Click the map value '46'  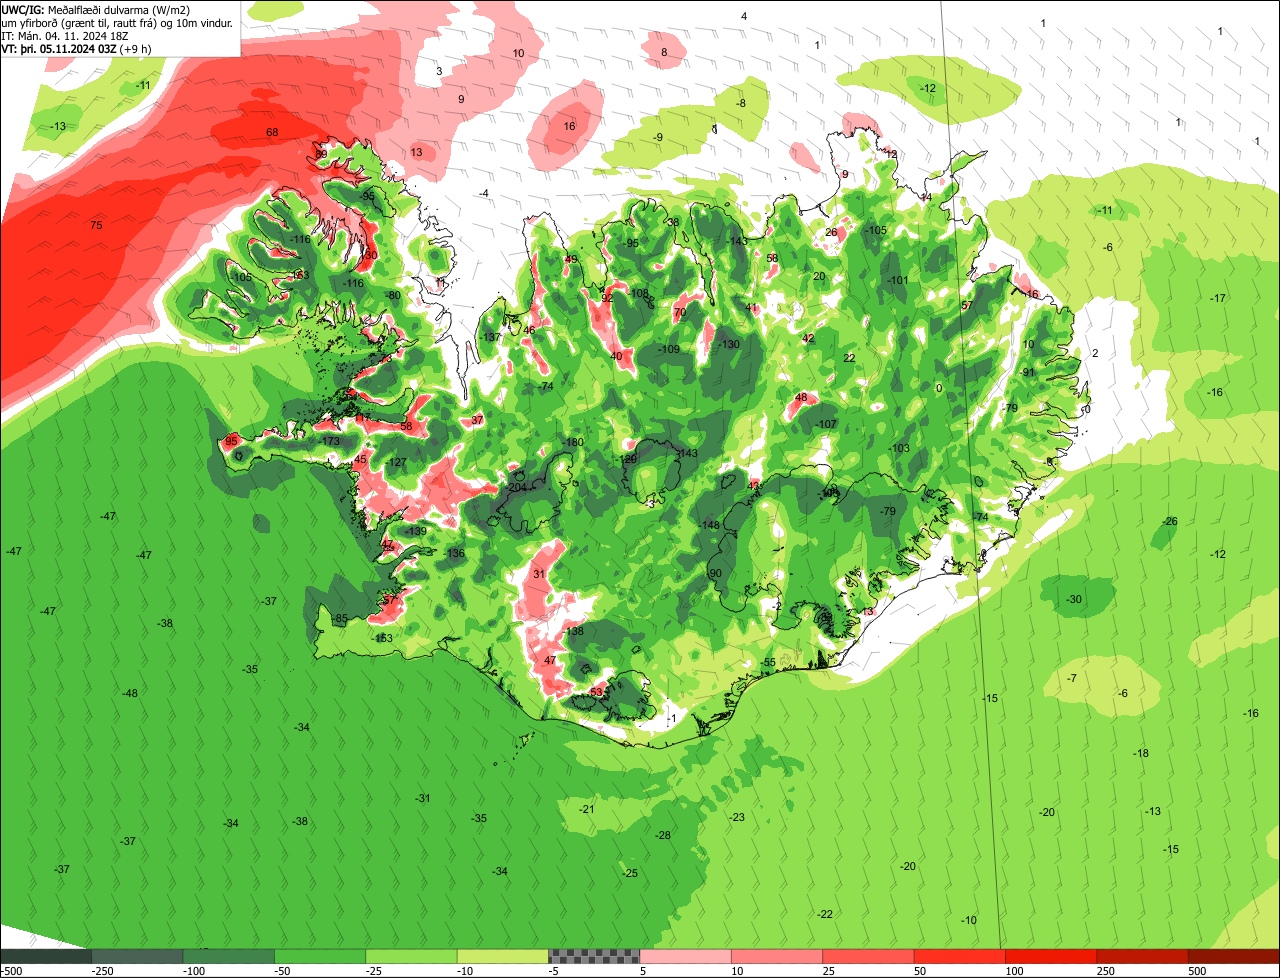pyautogui.click(x=530, y=330)
